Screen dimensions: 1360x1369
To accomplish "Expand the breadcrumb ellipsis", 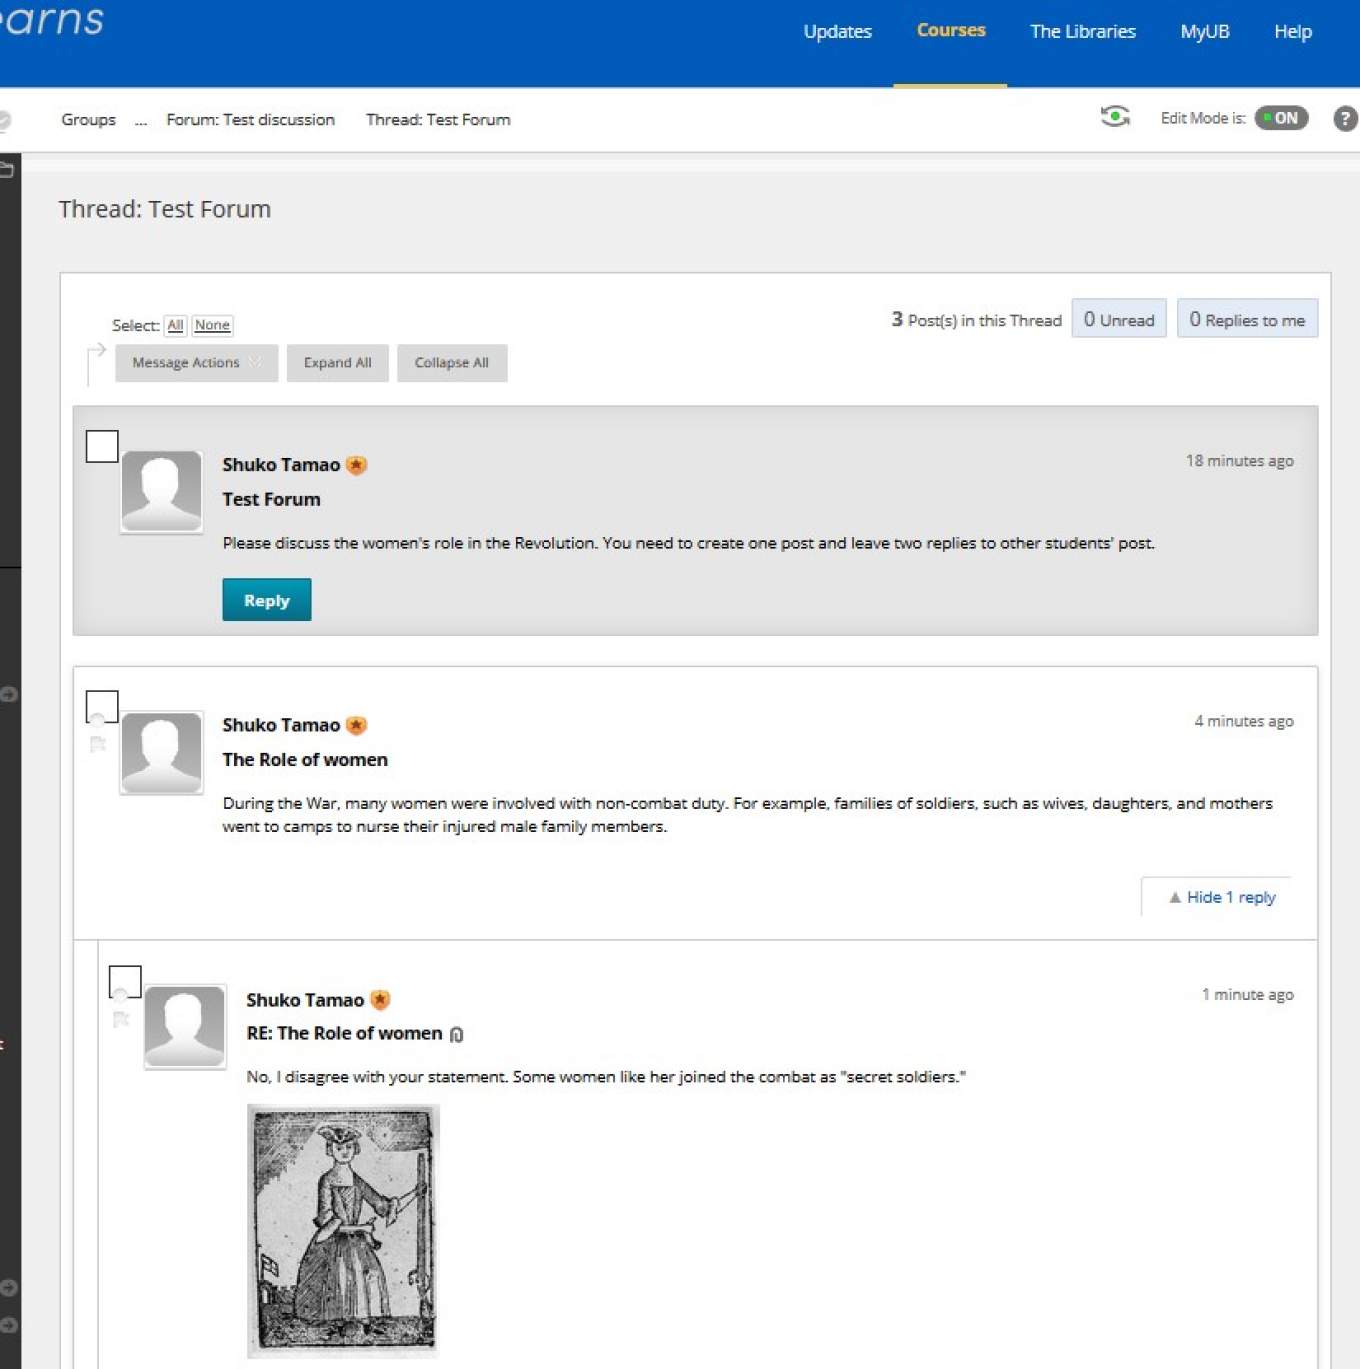I will pos(141,120).
